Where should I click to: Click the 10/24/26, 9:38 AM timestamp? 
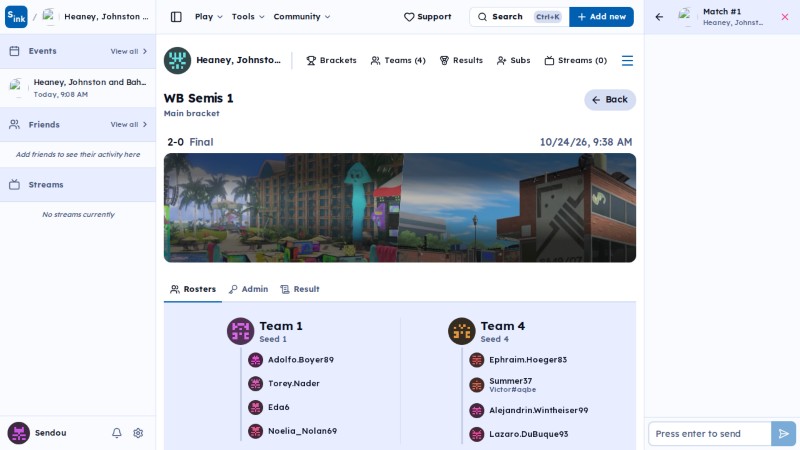pyautogui.click(x=586, y=142)
